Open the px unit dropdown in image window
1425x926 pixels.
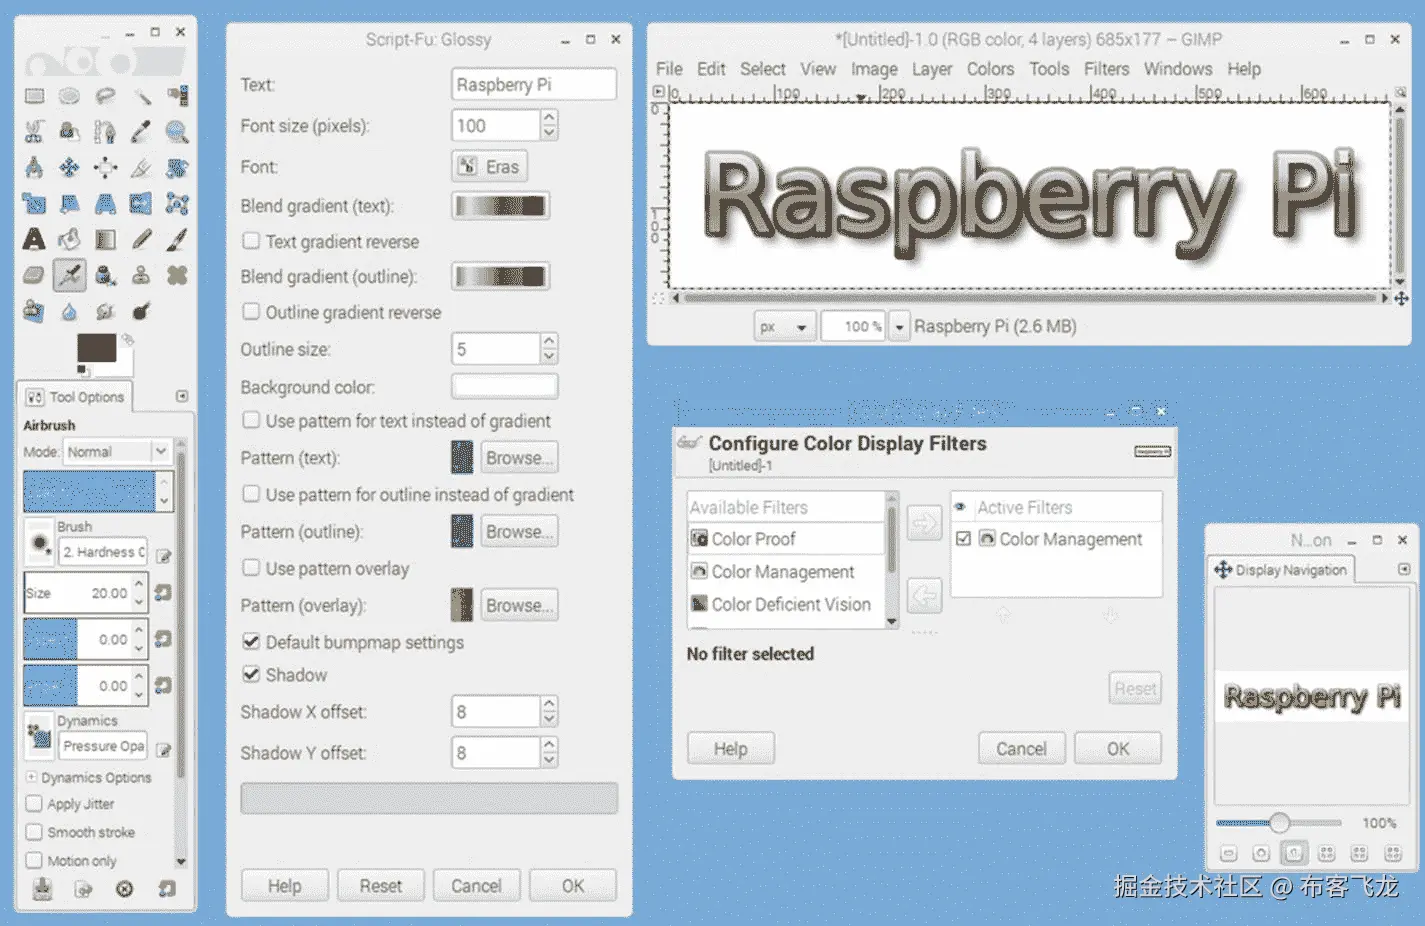[783, 327]
